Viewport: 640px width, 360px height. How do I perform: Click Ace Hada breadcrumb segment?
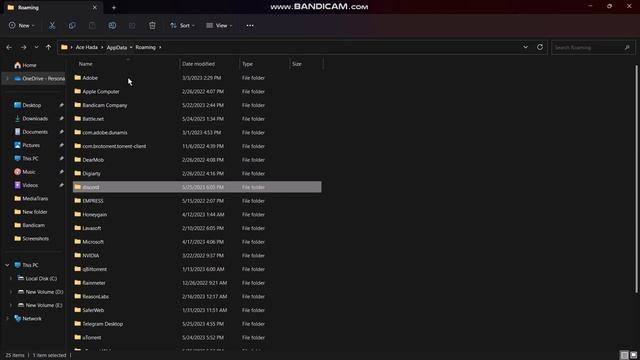[x=87, y=47]
